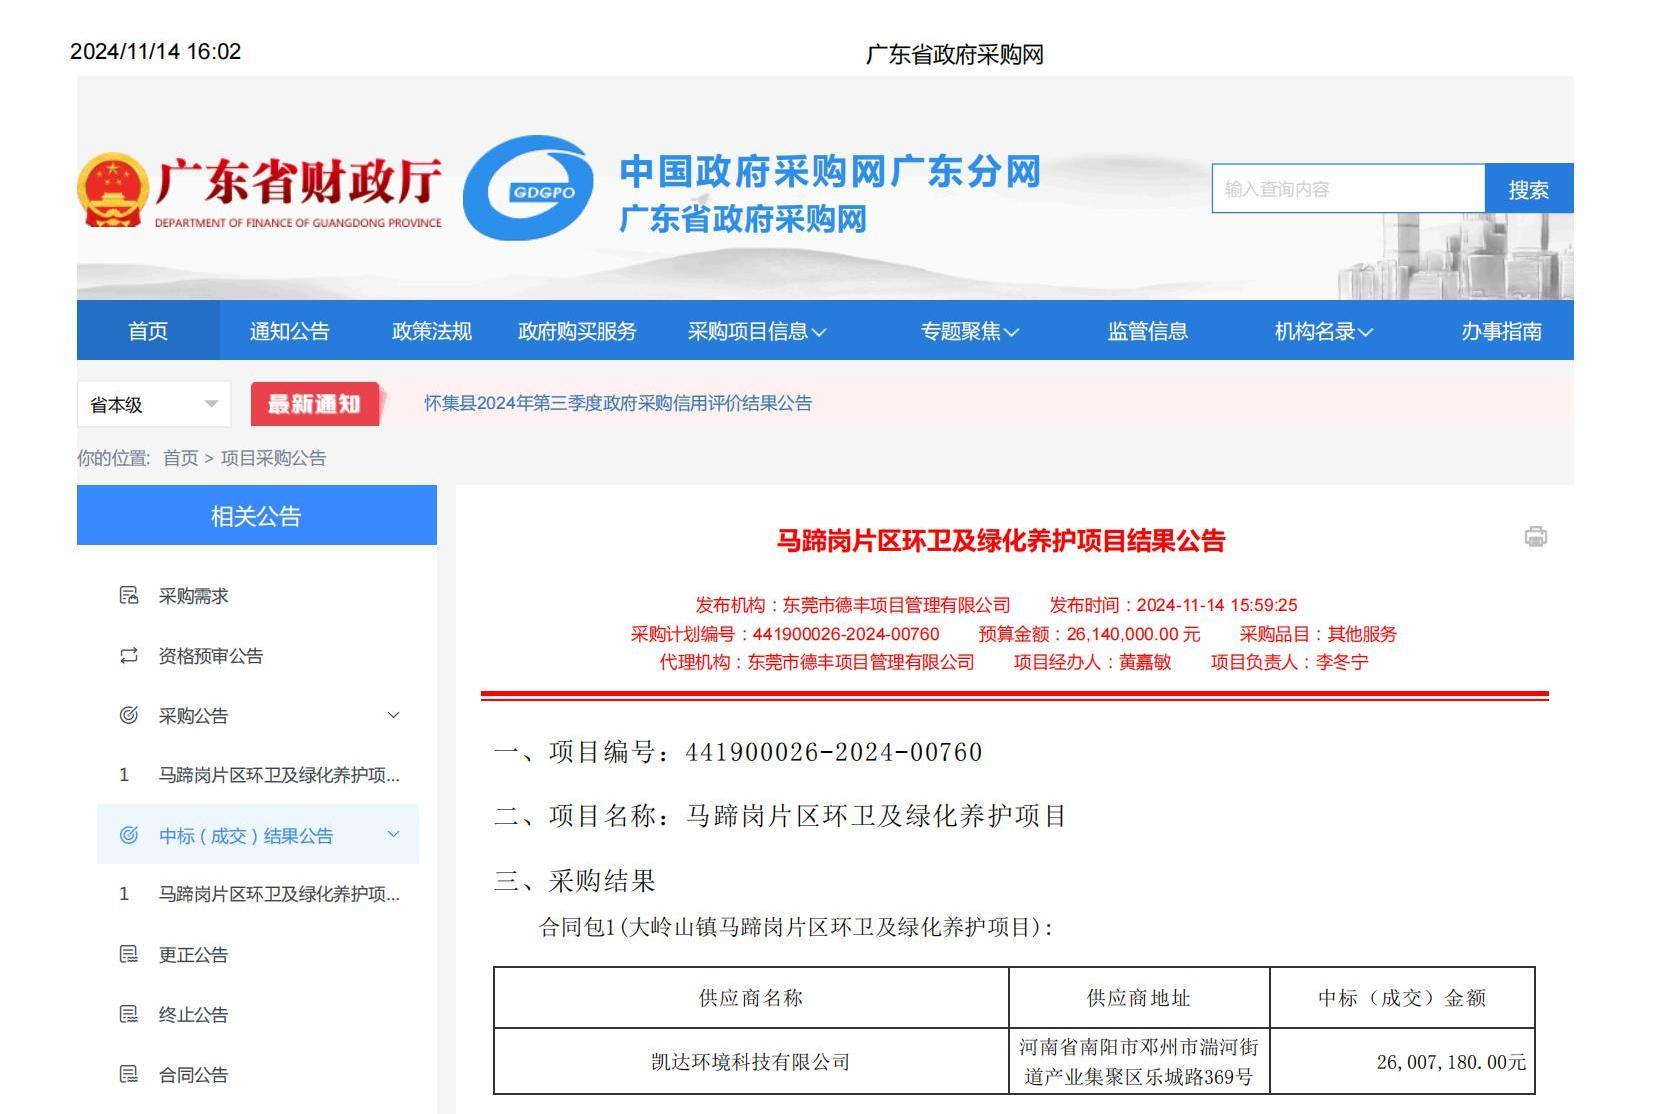This screenshot has height=1114, width=1653.
Task: Select 终止公告 in sidebar
Action: (x=193, y=1015)
